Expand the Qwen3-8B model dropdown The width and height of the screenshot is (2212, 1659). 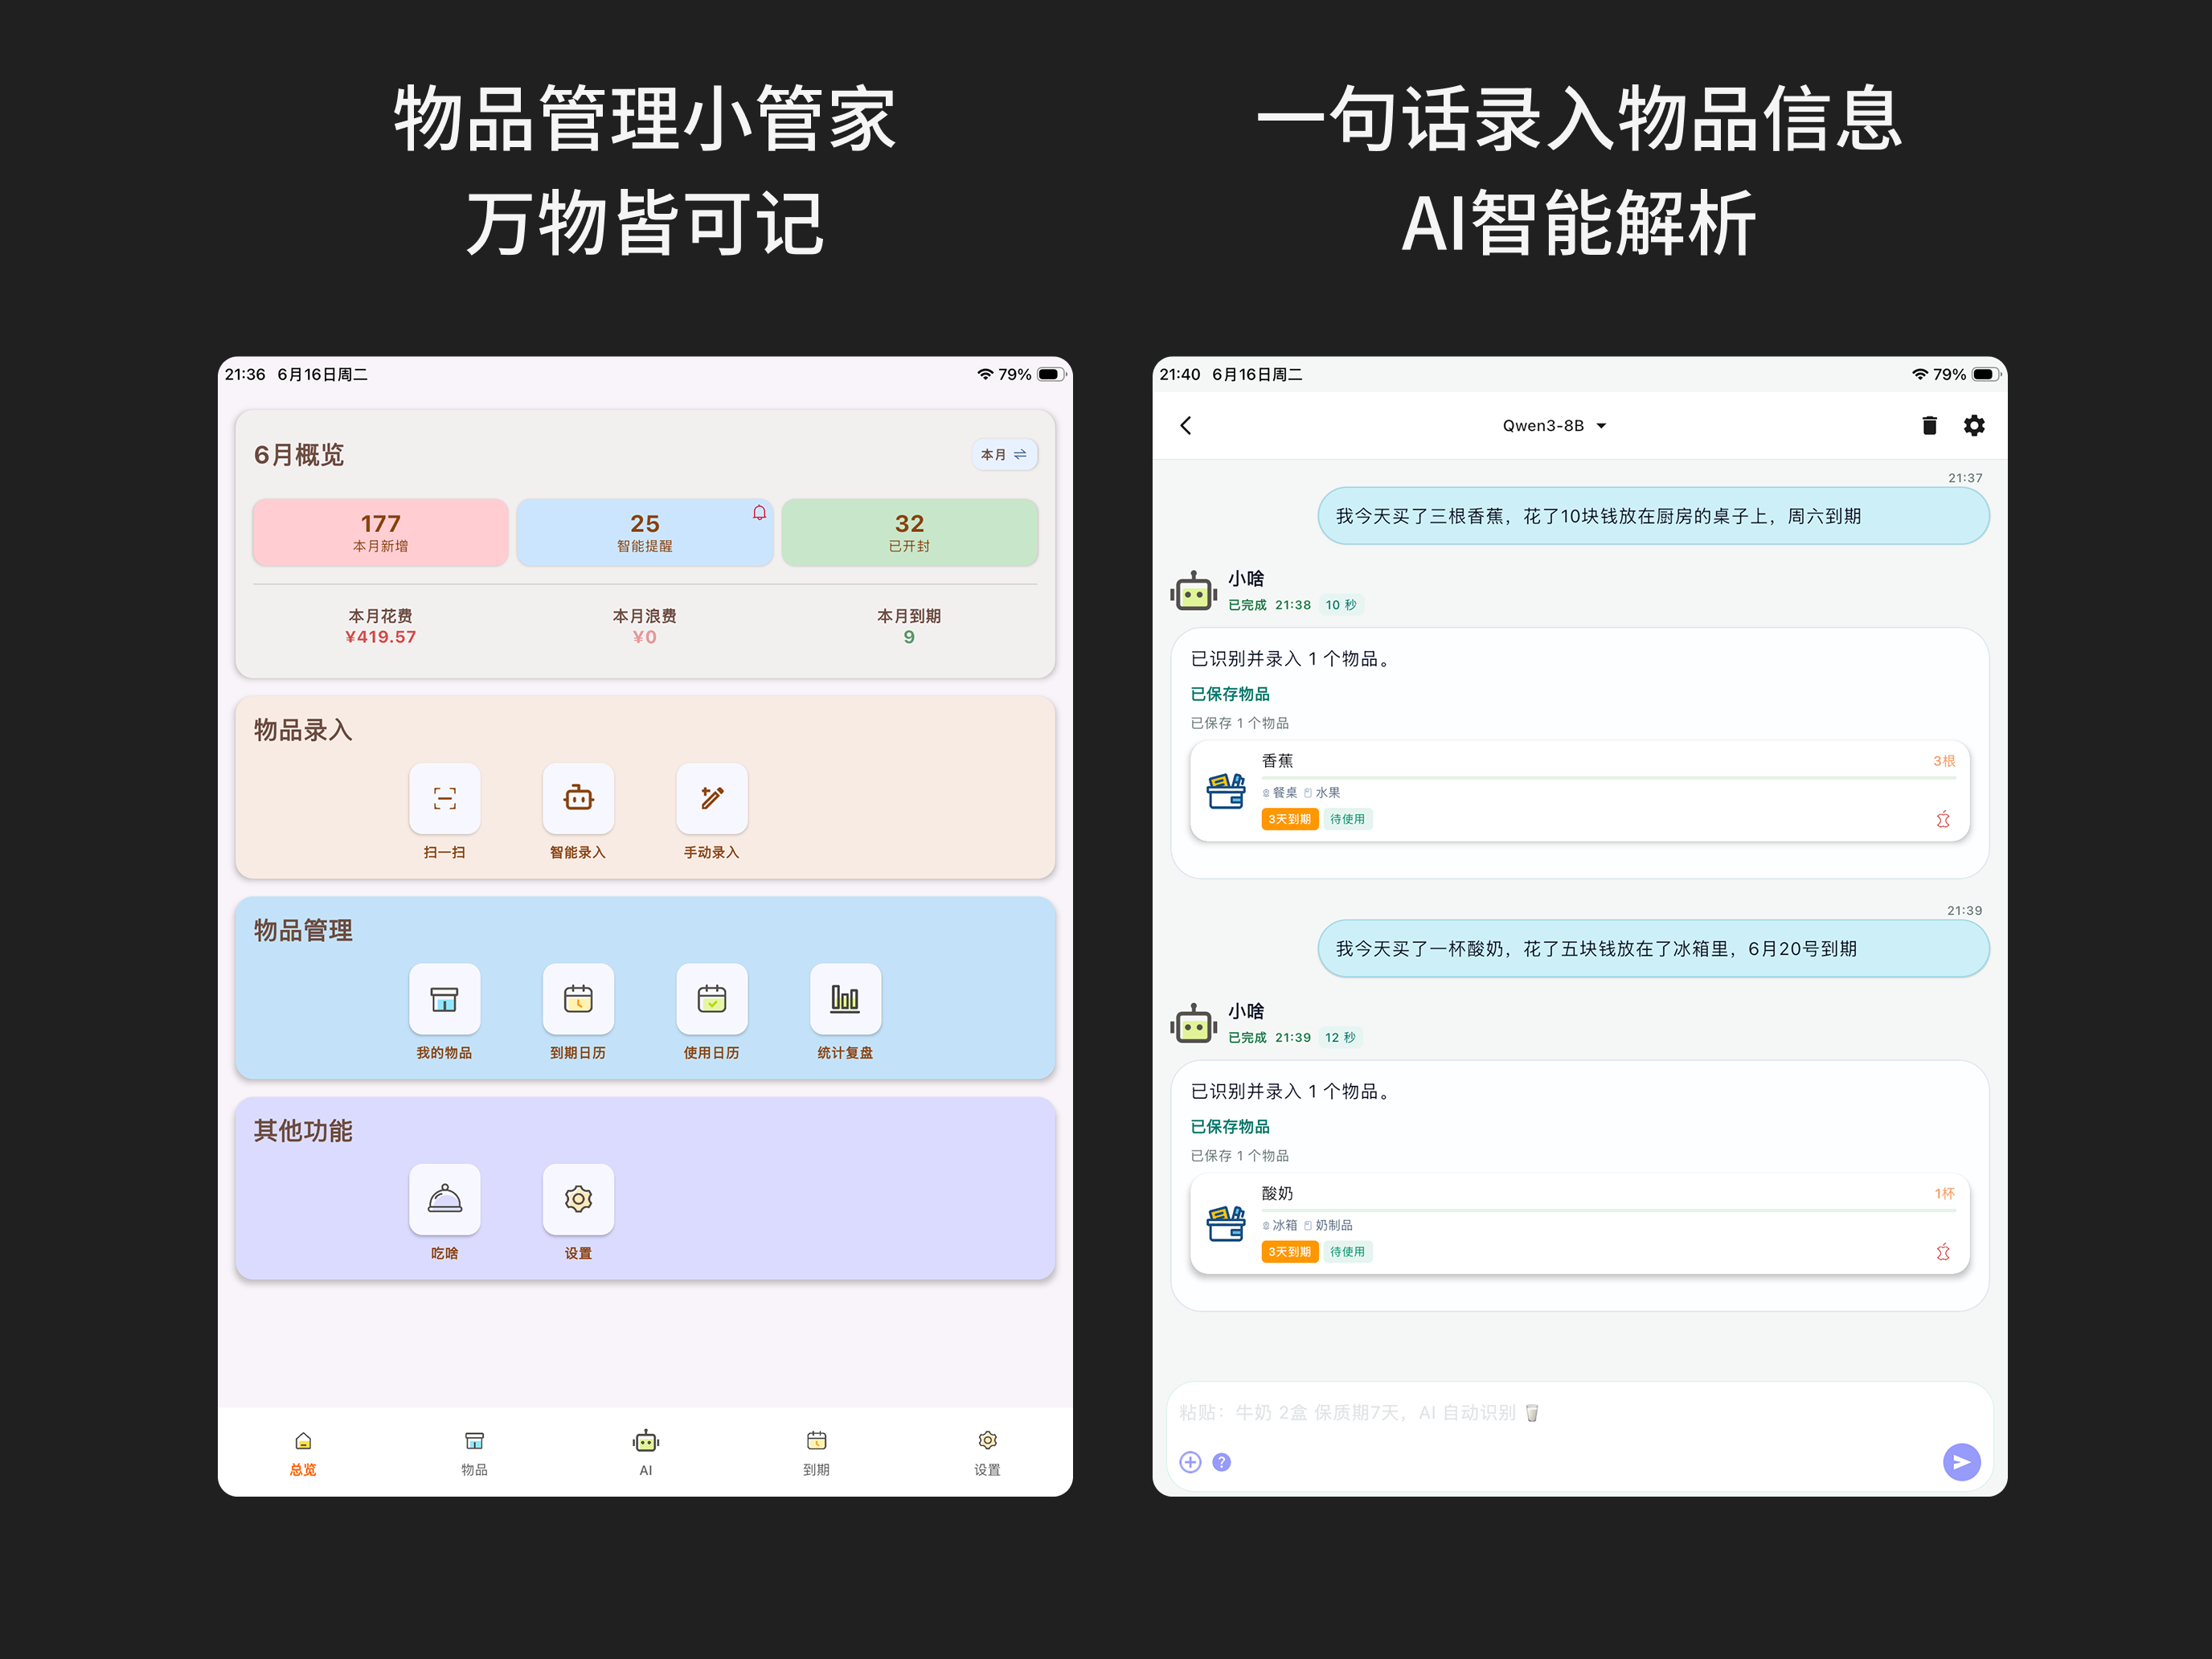(1554, 426)
